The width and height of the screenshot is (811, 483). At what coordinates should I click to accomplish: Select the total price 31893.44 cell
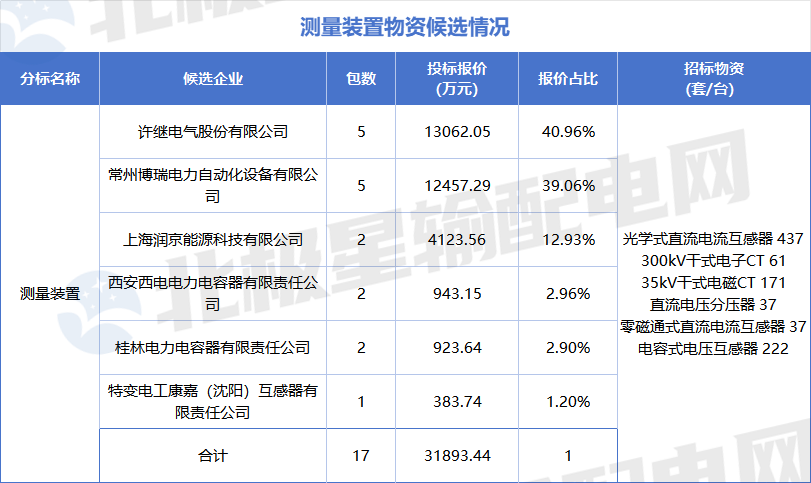(457, 456)
